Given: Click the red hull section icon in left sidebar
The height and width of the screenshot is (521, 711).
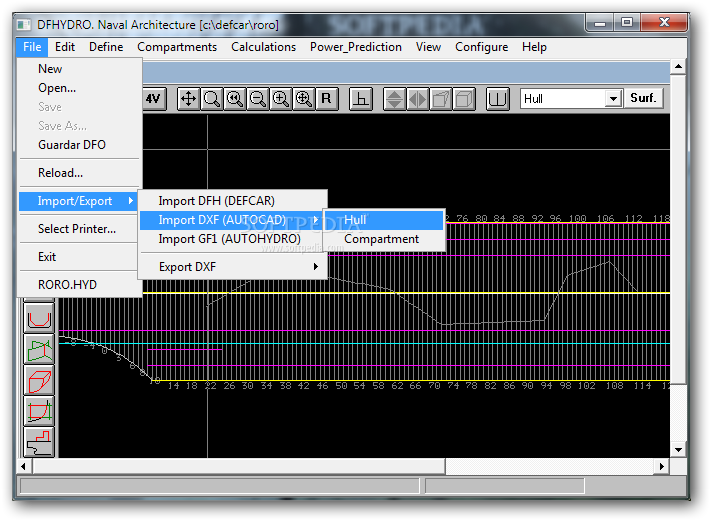Looking at the screenshot, I should [39, 318].
